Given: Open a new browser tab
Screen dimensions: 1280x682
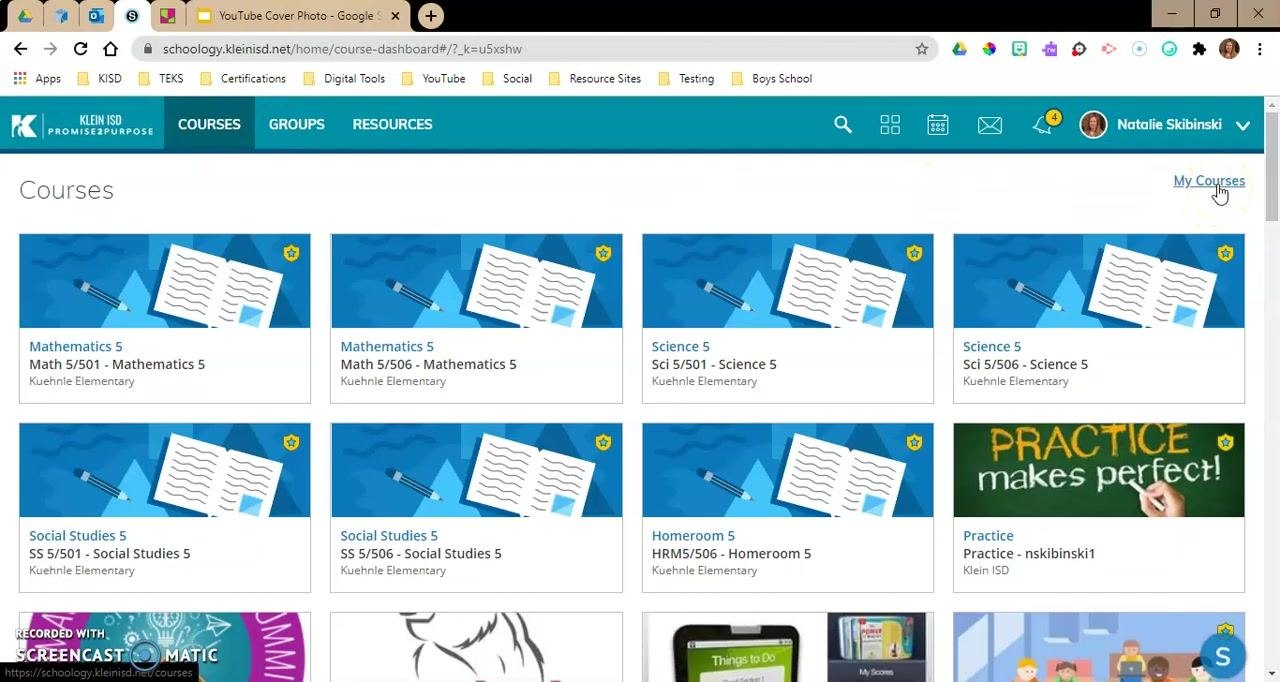Looking at the screenshot, I should [x=430, y=15].
